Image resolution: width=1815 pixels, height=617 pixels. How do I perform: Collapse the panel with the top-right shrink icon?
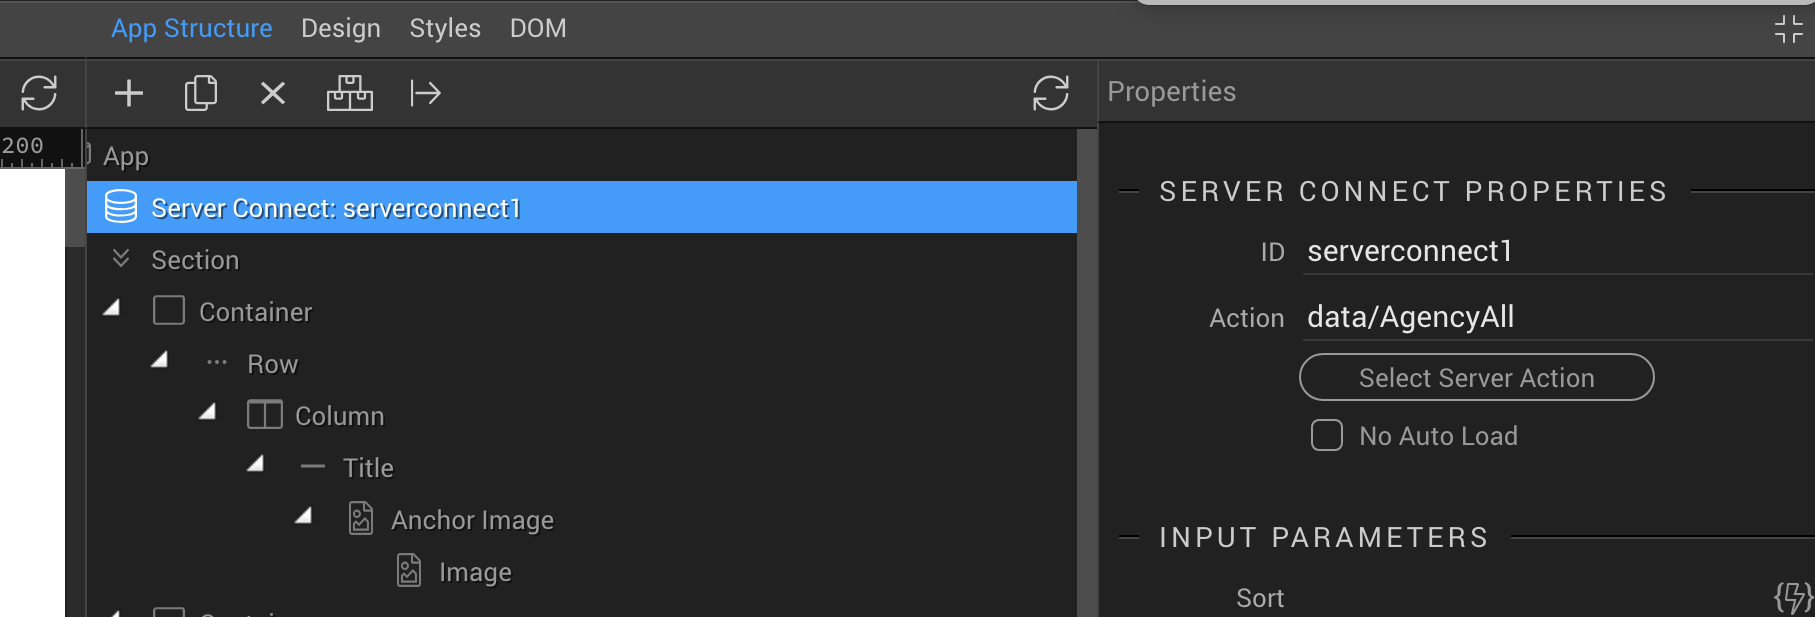tap(1788, 29)
